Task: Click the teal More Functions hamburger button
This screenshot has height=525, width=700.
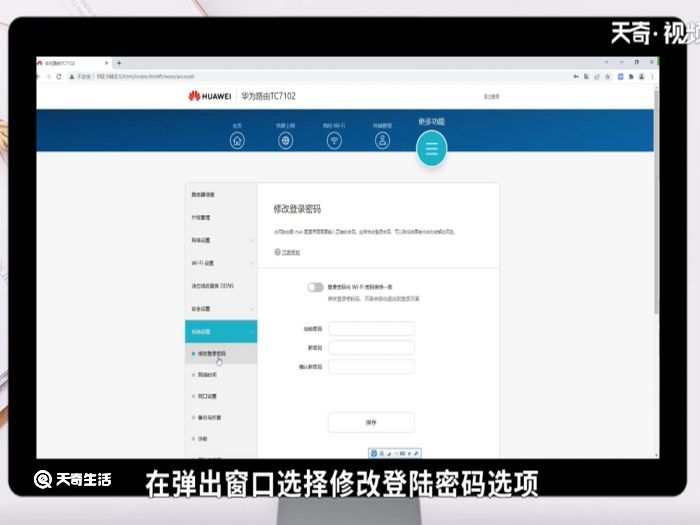Action: (x=431, y=148)
